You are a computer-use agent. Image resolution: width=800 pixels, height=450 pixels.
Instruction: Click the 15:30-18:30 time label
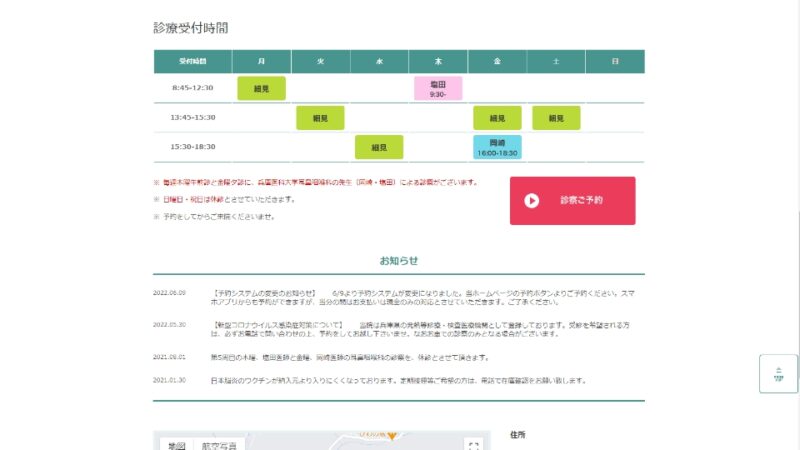pyautogui.click(x=193, y=146)
